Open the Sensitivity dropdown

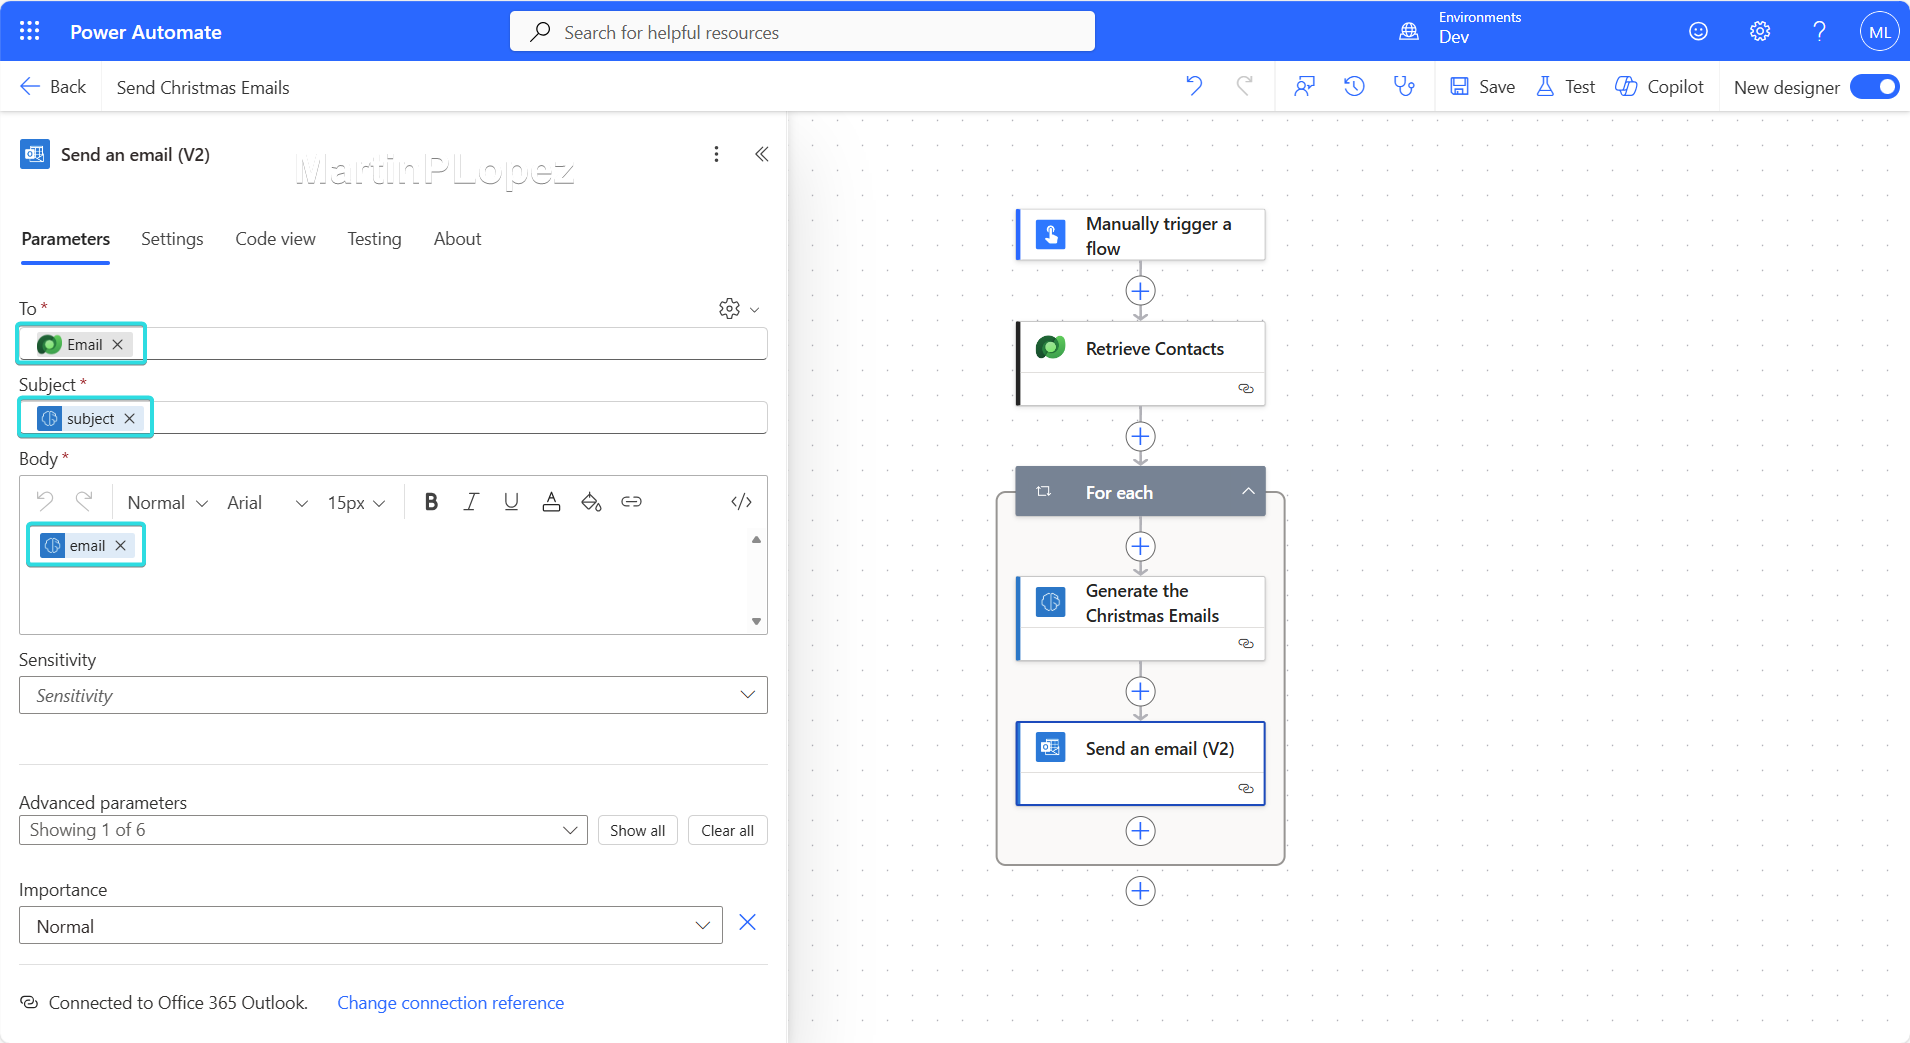coord(393,695)
